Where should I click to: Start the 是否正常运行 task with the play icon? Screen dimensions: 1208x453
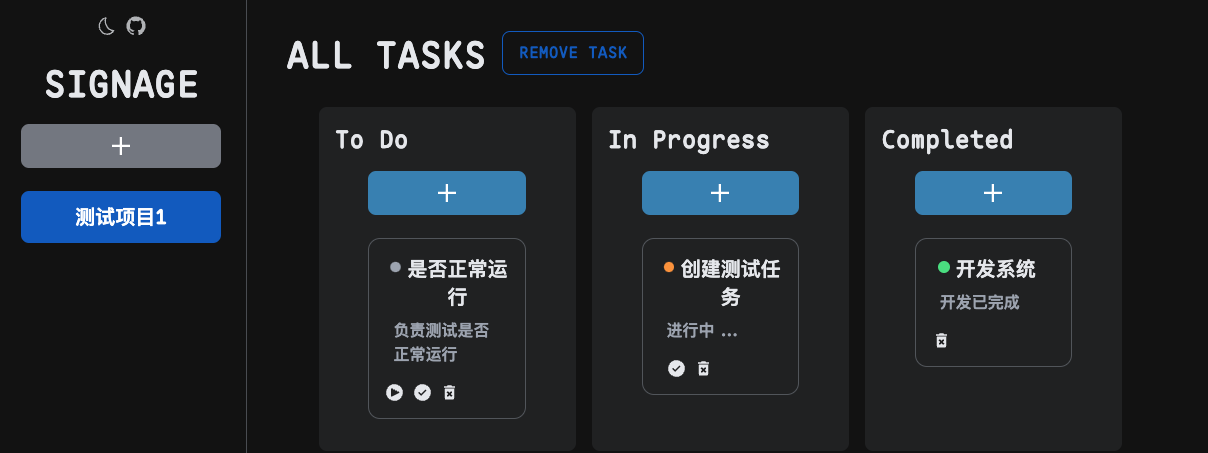[x=395, y=393]
